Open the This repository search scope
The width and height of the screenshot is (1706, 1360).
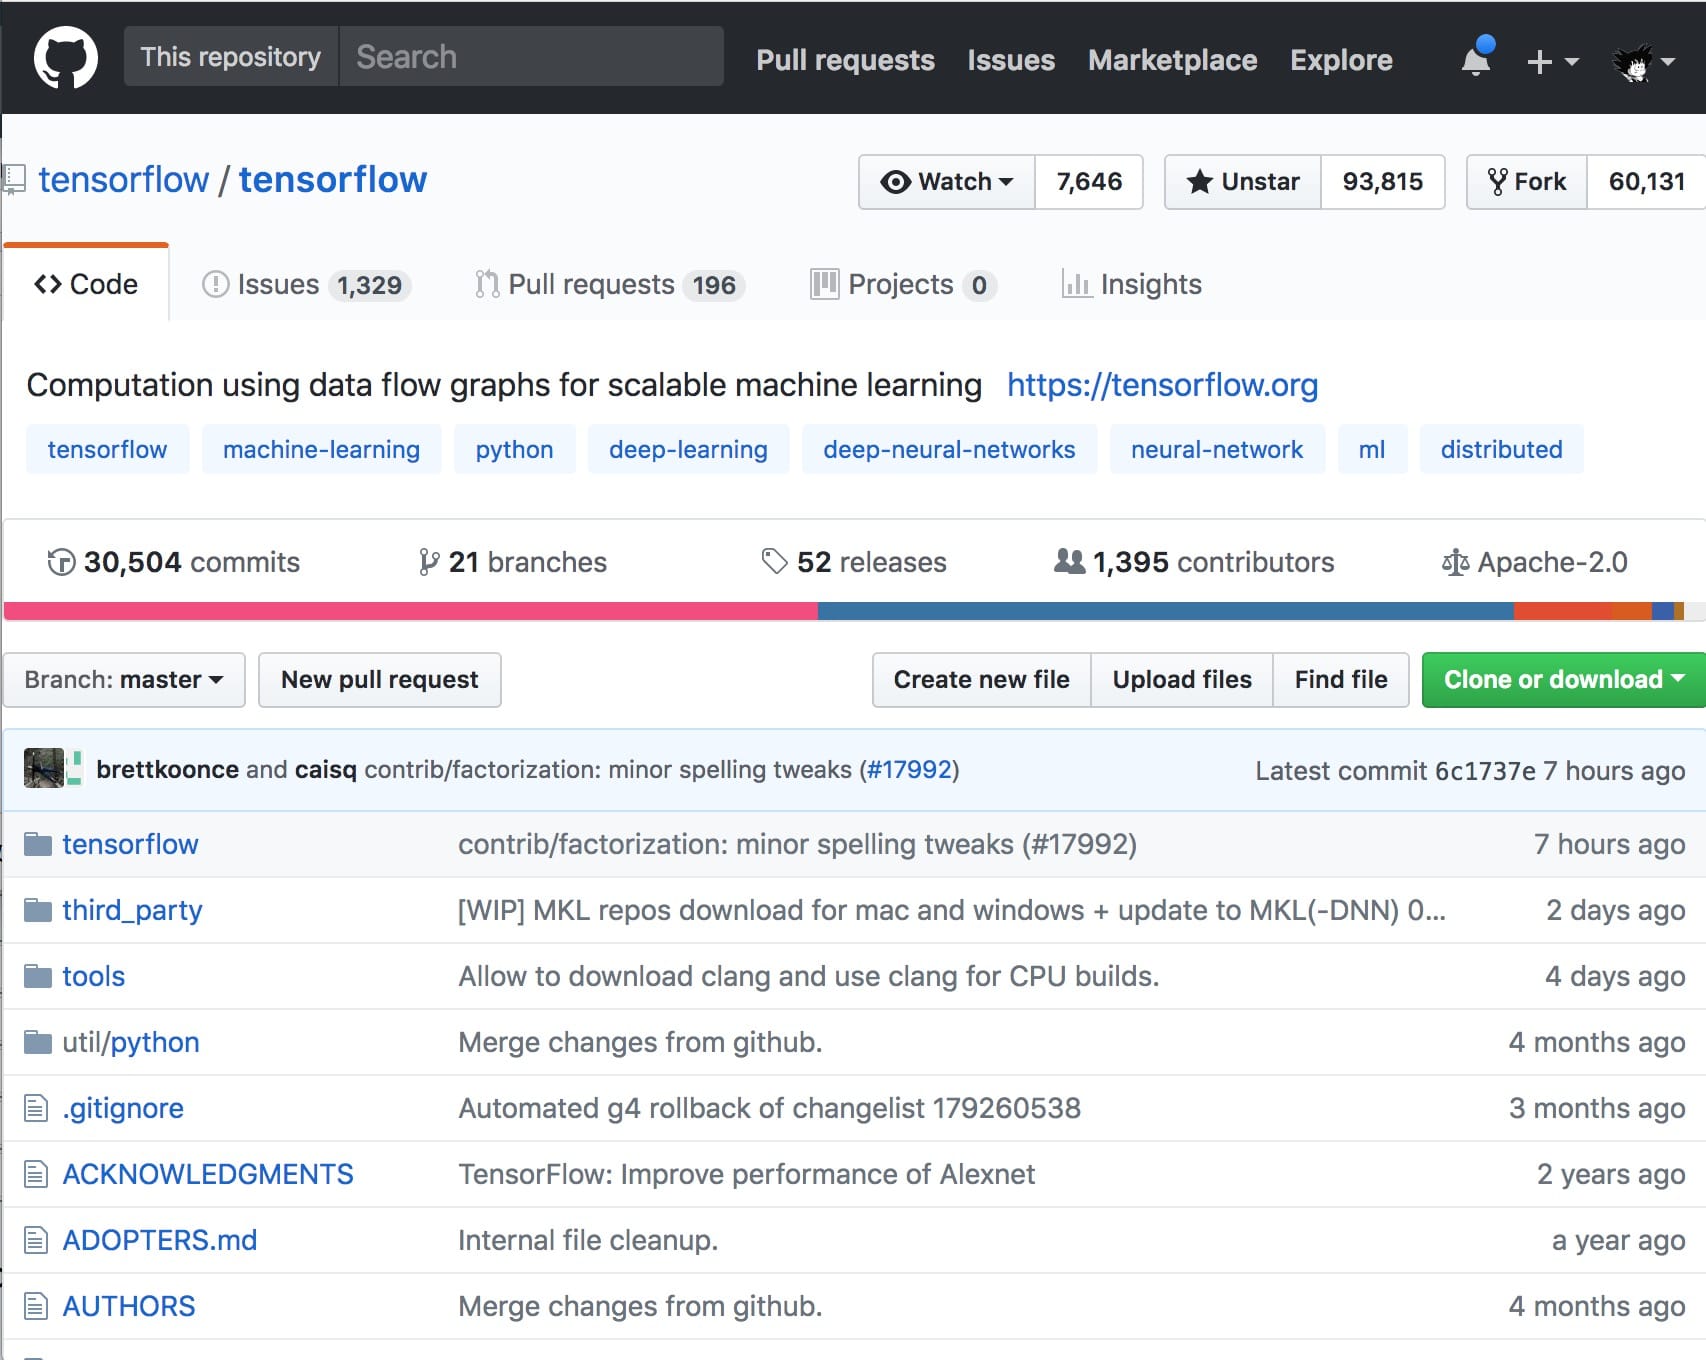231,57
